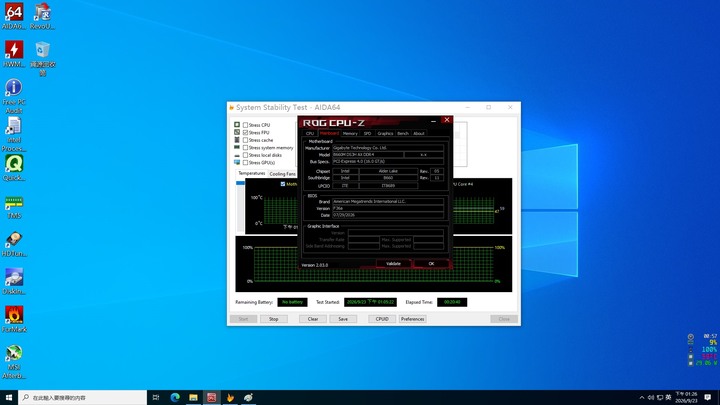This screenshot has height=405, width=720.
Task: Open the Bench tab in CPU-Z
Action: click(403, 133)
